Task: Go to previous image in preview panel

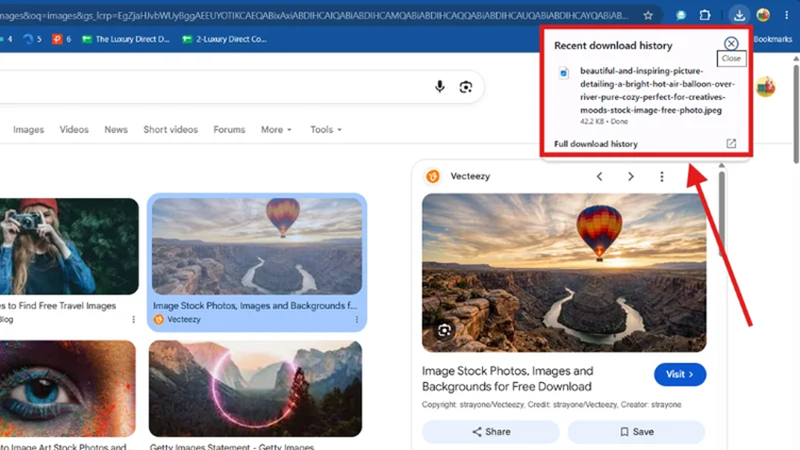Action: point(599,177)
